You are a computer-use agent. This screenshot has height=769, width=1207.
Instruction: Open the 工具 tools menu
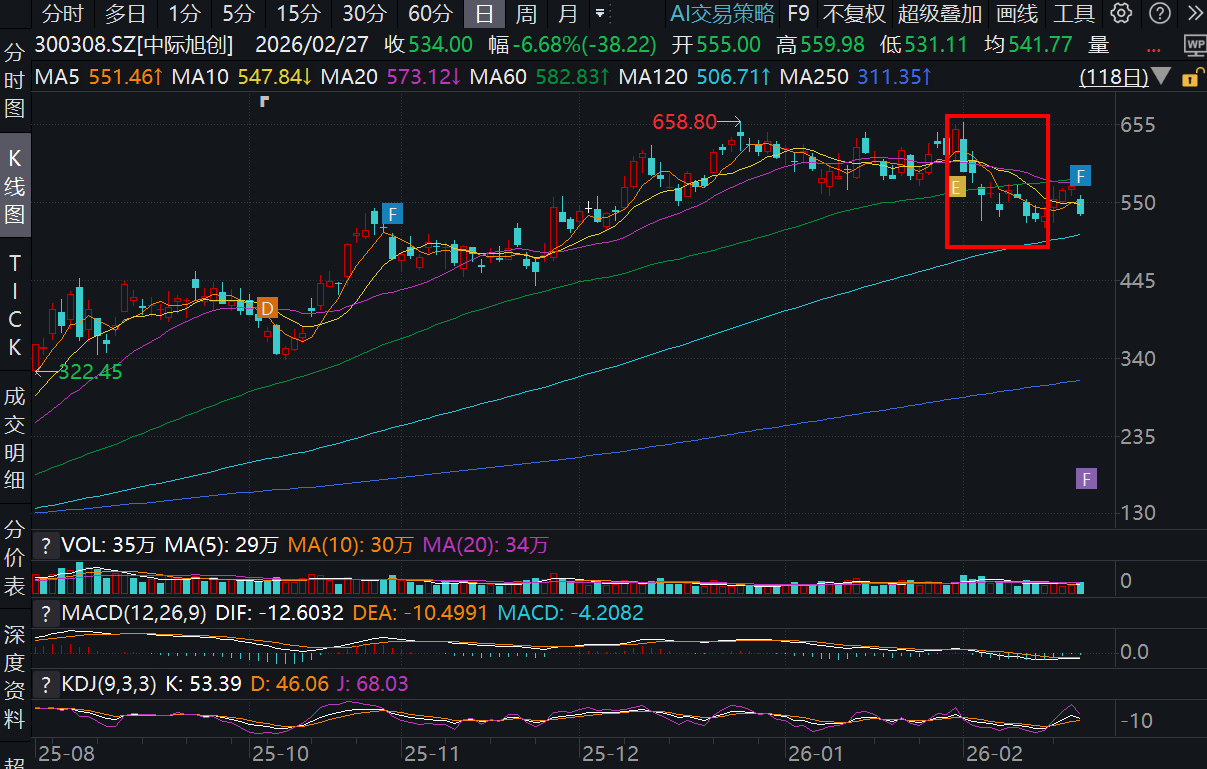pos(1073,13)
